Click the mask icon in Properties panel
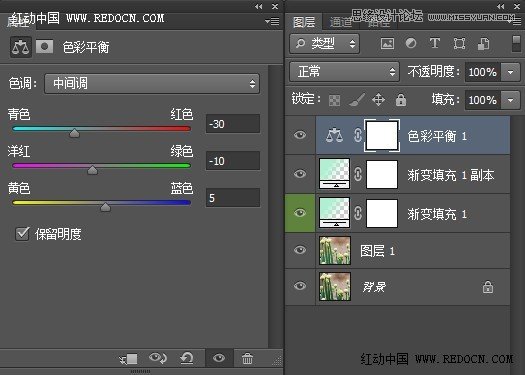 (x=45, y=47)
